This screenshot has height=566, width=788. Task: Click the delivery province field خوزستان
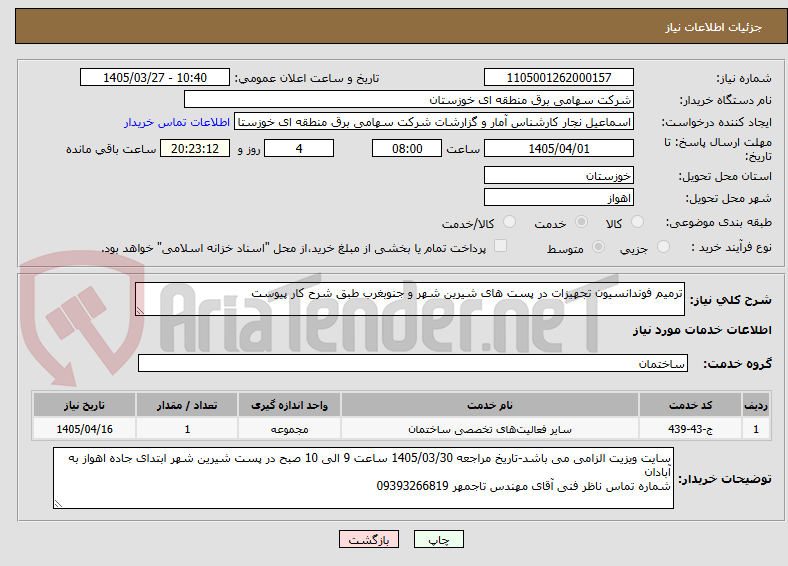[x=559, y=175]
